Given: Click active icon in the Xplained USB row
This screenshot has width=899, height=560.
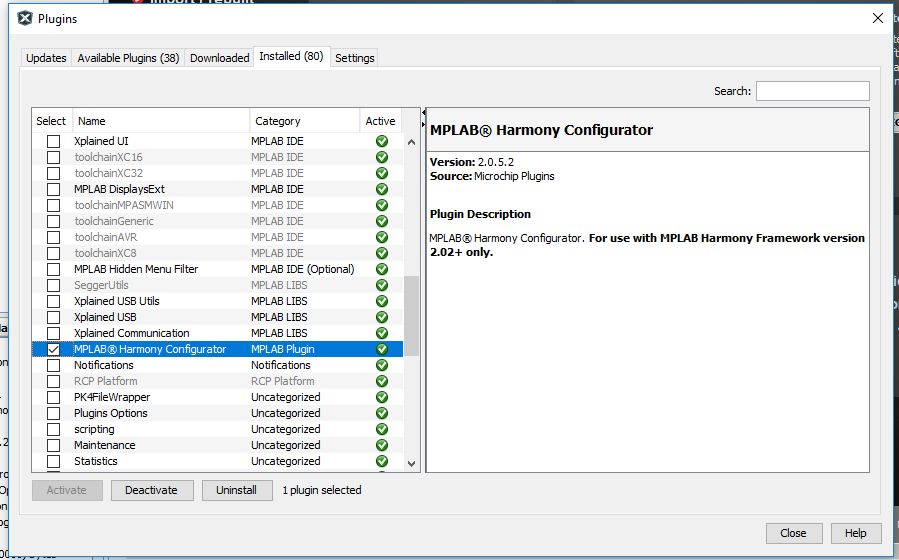Looking at the screenshot, I should (x=382, y=317).
